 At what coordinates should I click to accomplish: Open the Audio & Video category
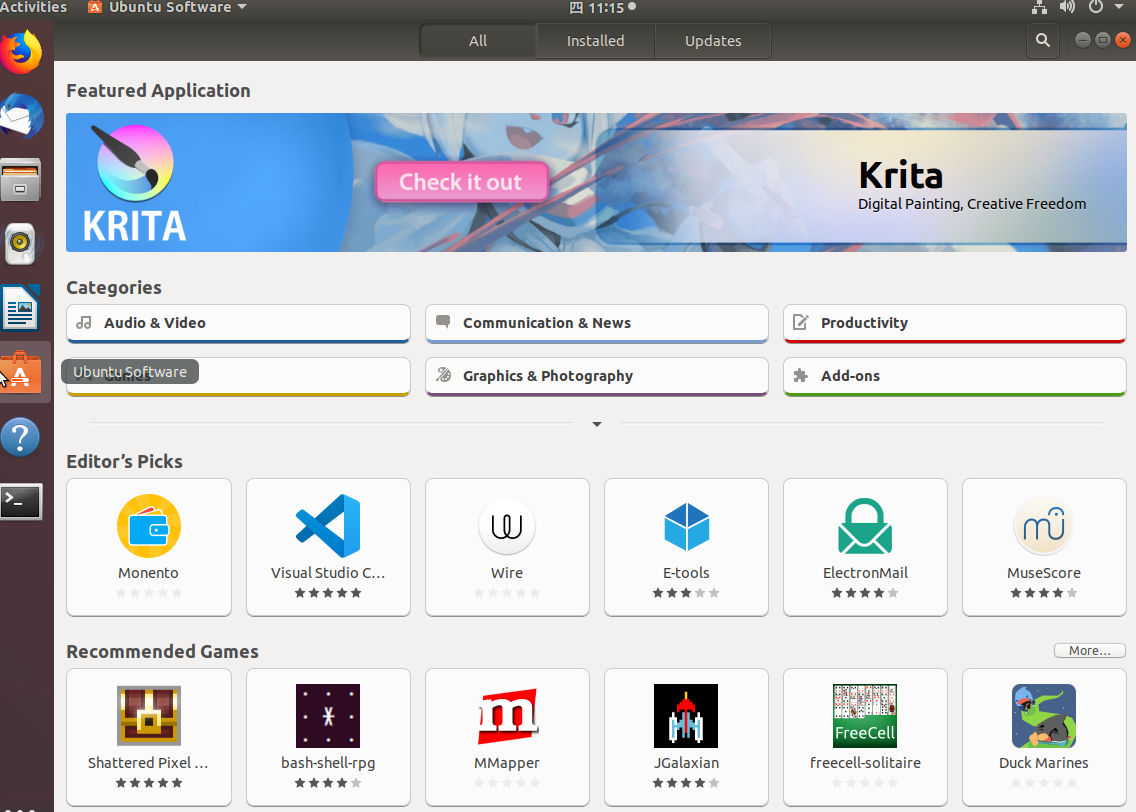click(237, 323)
